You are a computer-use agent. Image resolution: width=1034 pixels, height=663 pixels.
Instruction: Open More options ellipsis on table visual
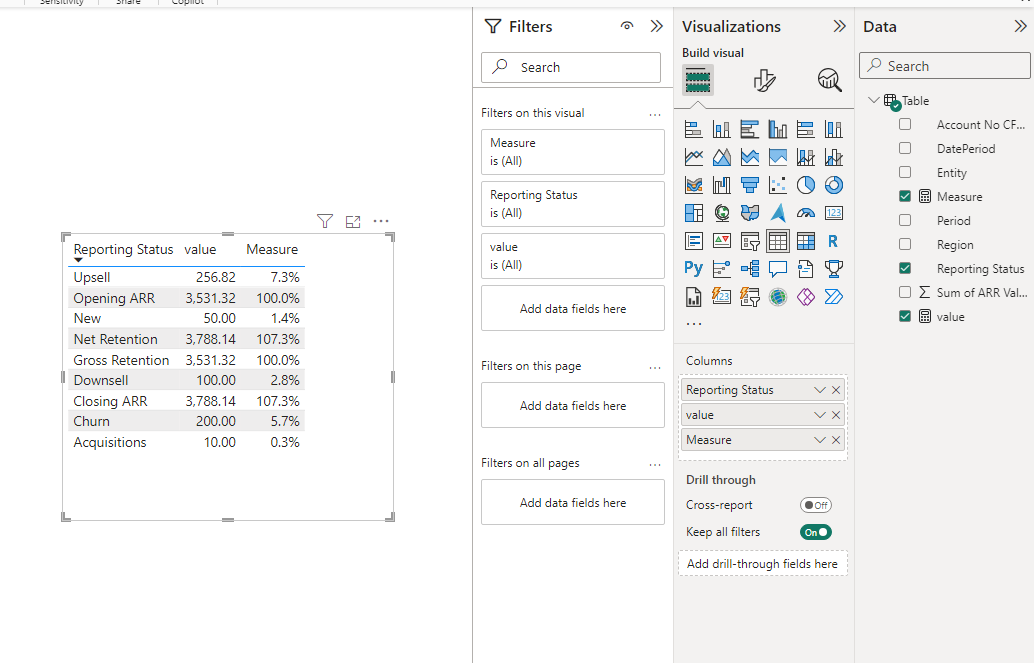click(381, 221)
